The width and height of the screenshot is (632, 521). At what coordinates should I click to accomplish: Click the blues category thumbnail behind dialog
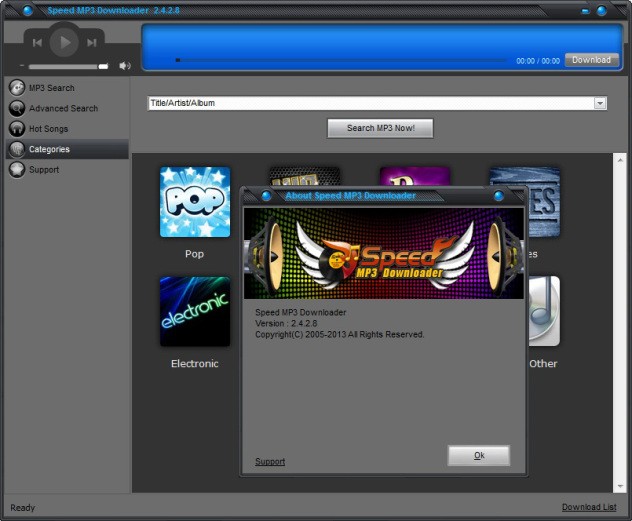[x=543, y=201]
